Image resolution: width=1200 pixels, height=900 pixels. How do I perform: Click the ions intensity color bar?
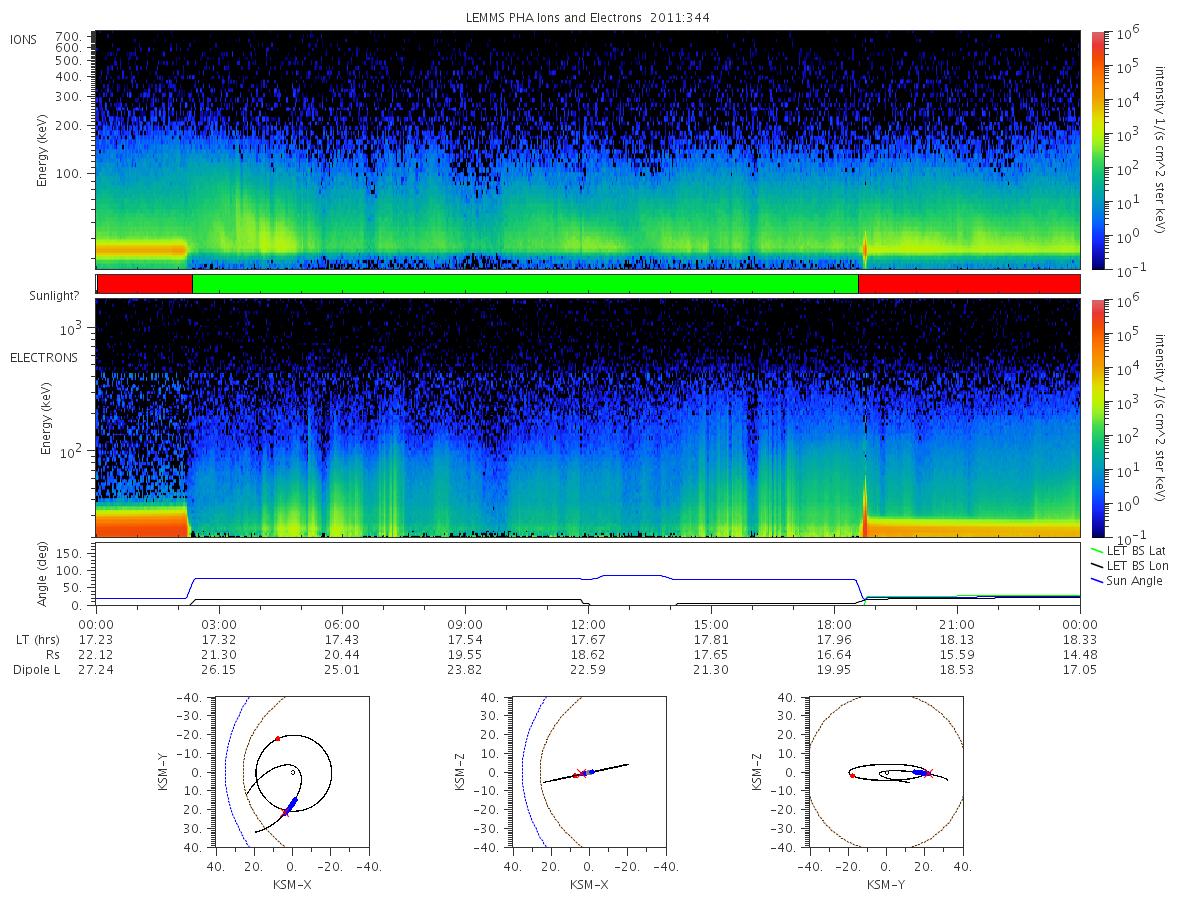(1098, 150)
